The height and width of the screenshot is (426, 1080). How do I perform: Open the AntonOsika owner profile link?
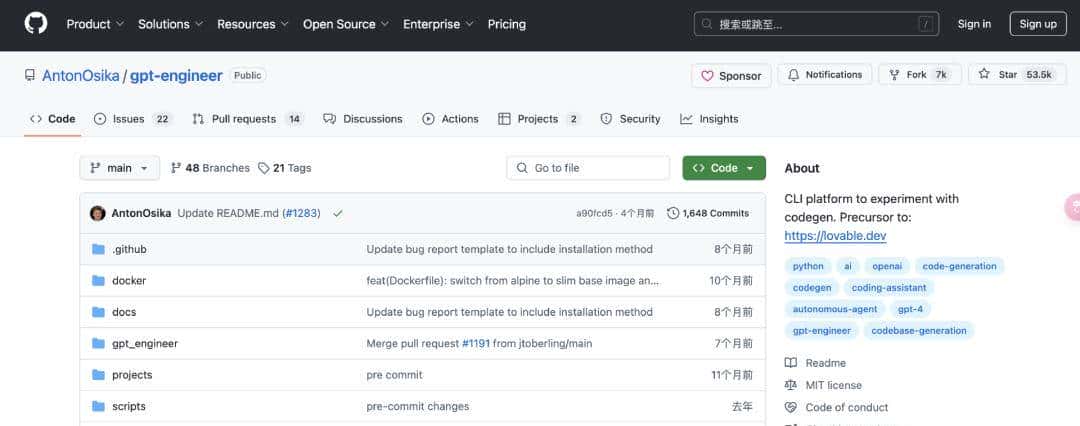[81, 76]
